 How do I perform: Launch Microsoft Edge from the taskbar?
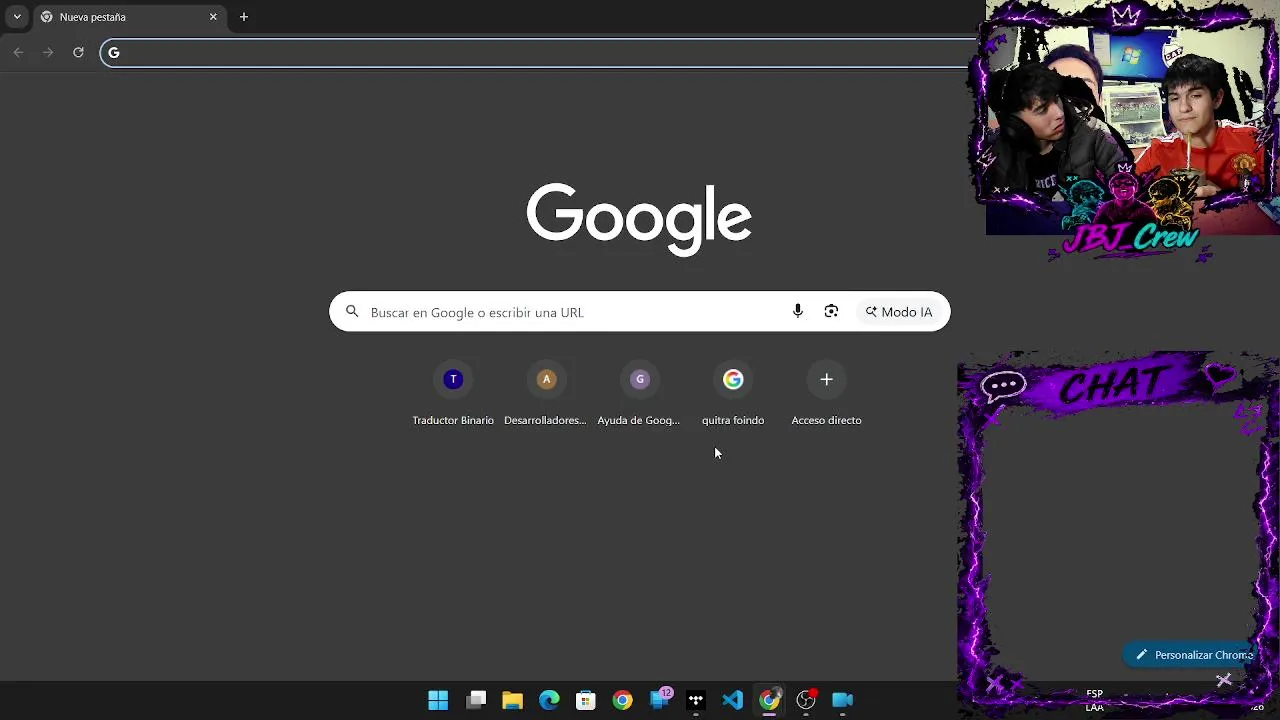[549, 700]
